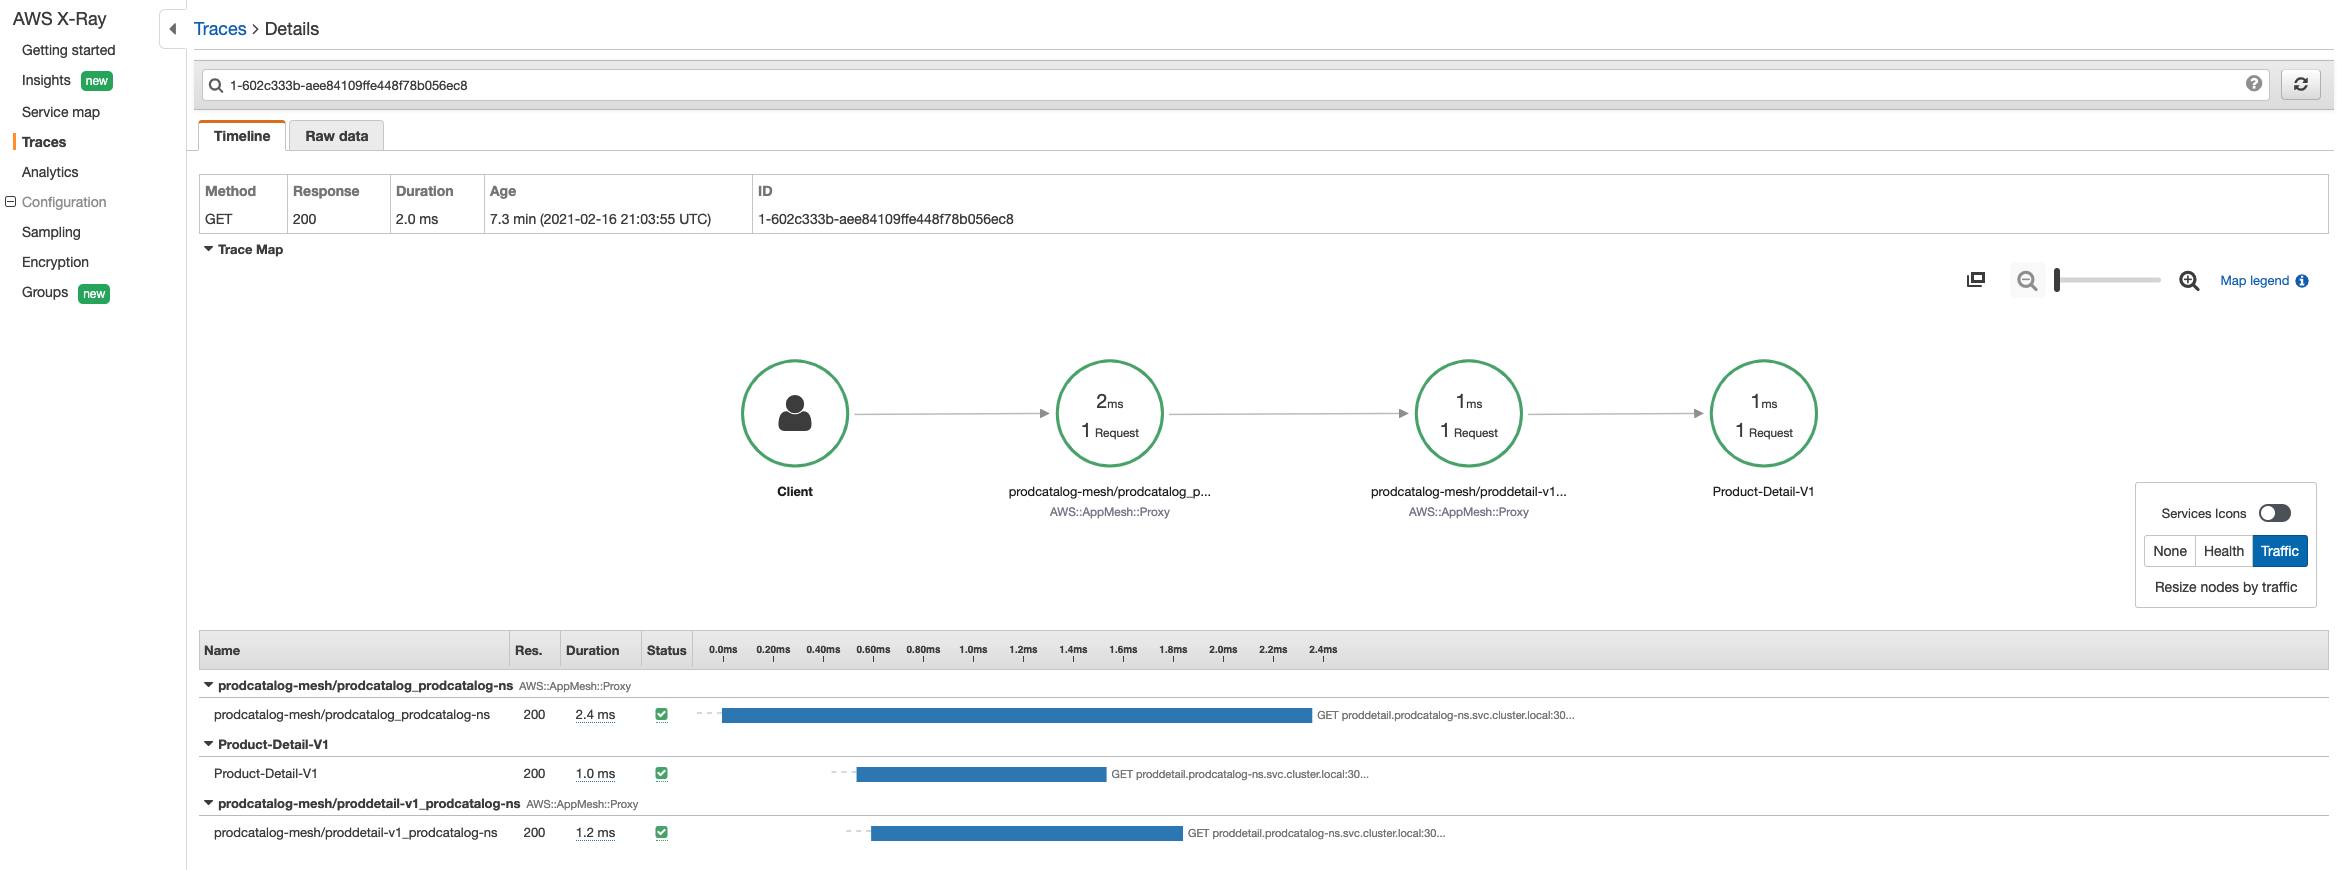Collapse the side navigation arrow
This screenshot has height=870, width=2341.
point(173,29)
